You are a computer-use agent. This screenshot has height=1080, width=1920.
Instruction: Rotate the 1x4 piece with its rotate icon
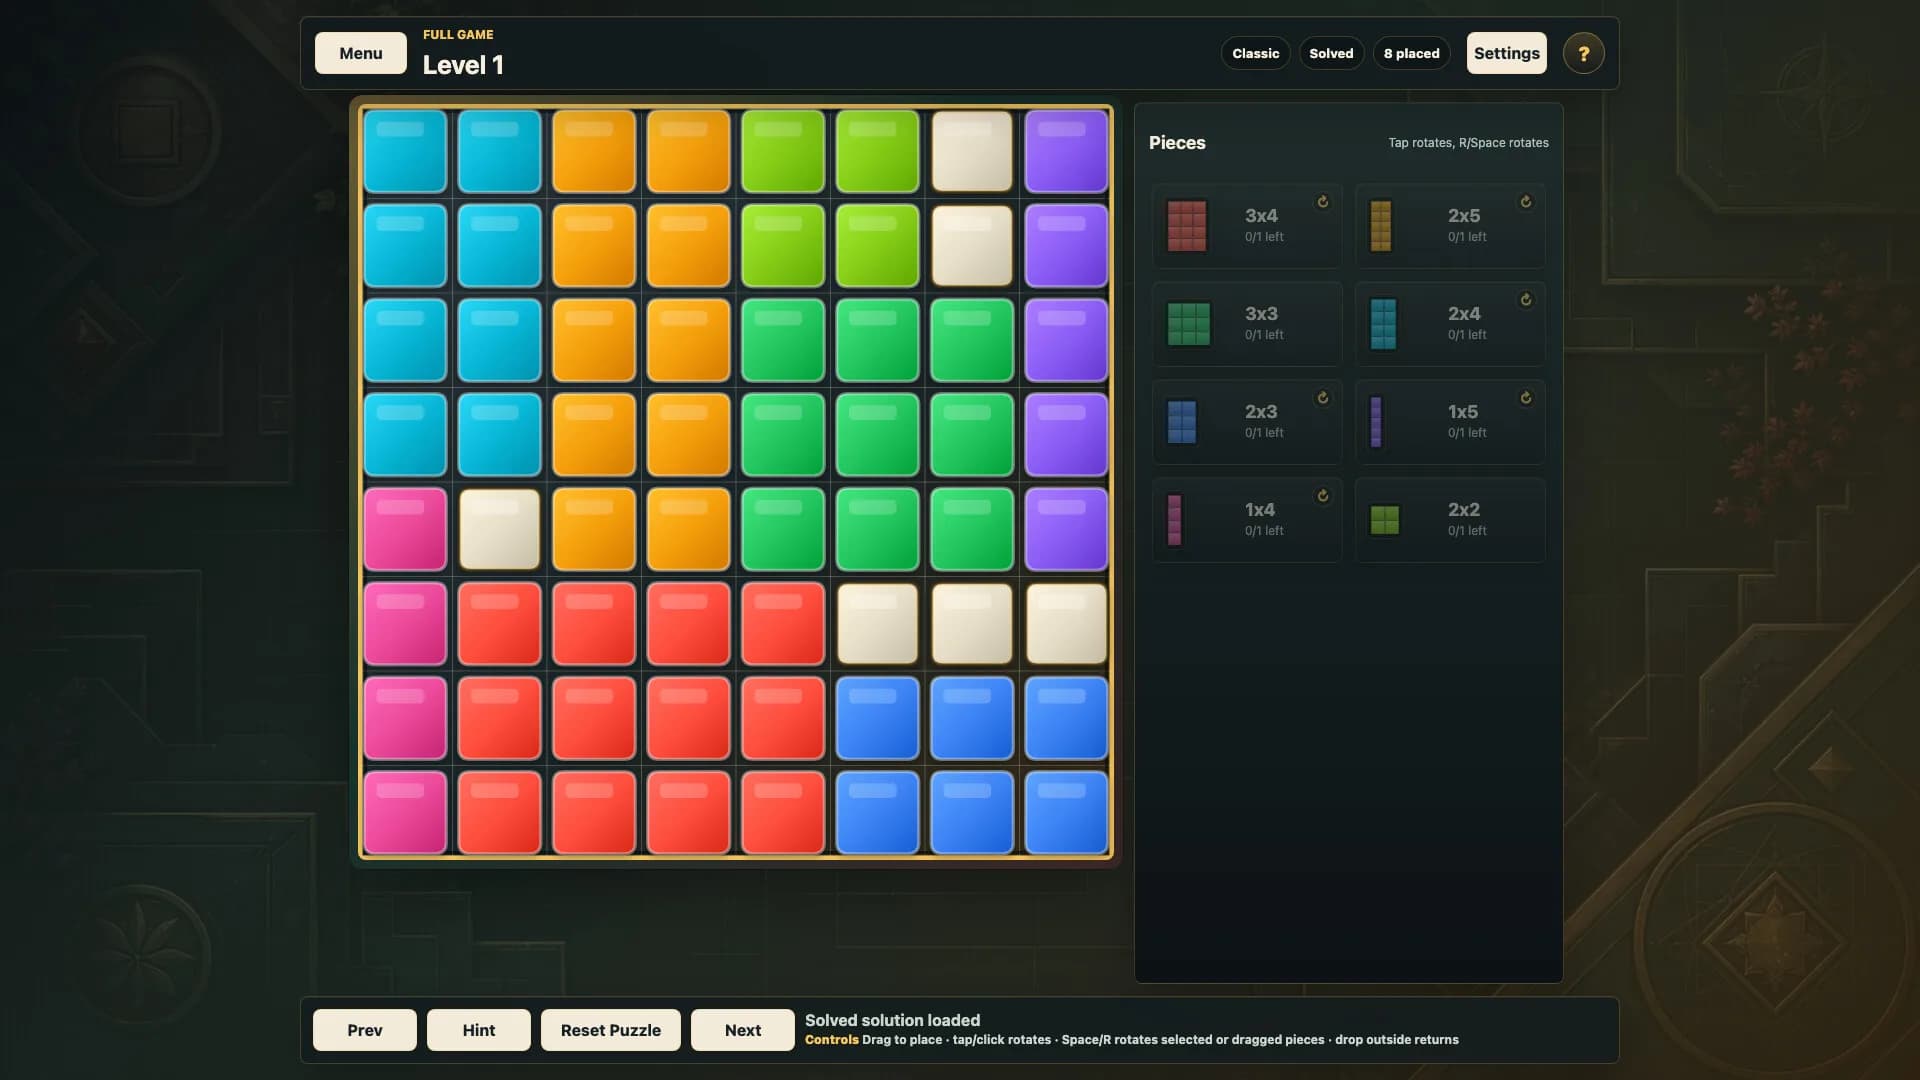click(1323, 496)
